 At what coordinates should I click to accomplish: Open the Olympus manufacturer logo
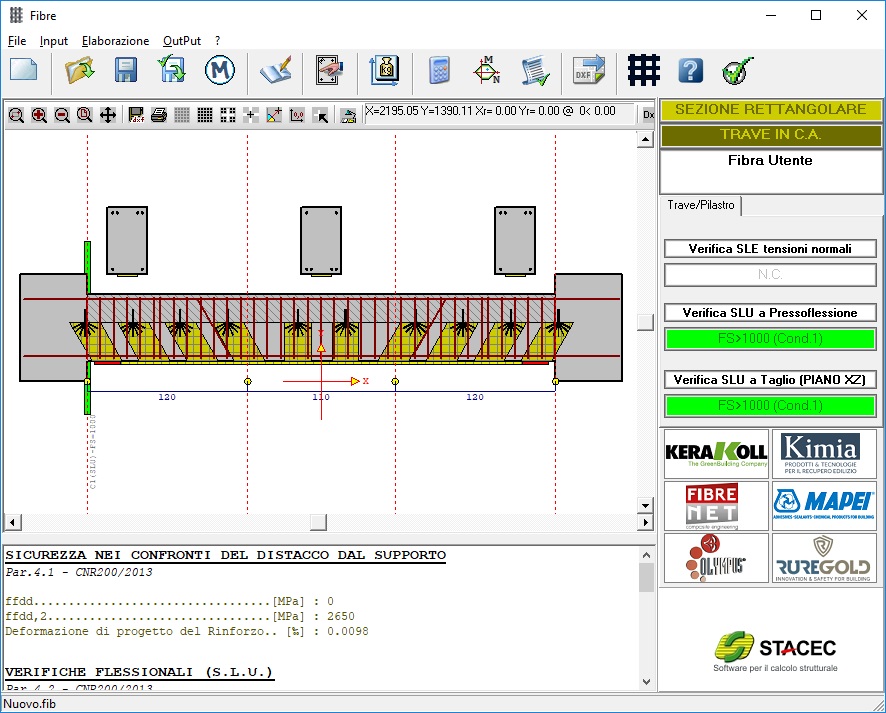tap(716, 558)
